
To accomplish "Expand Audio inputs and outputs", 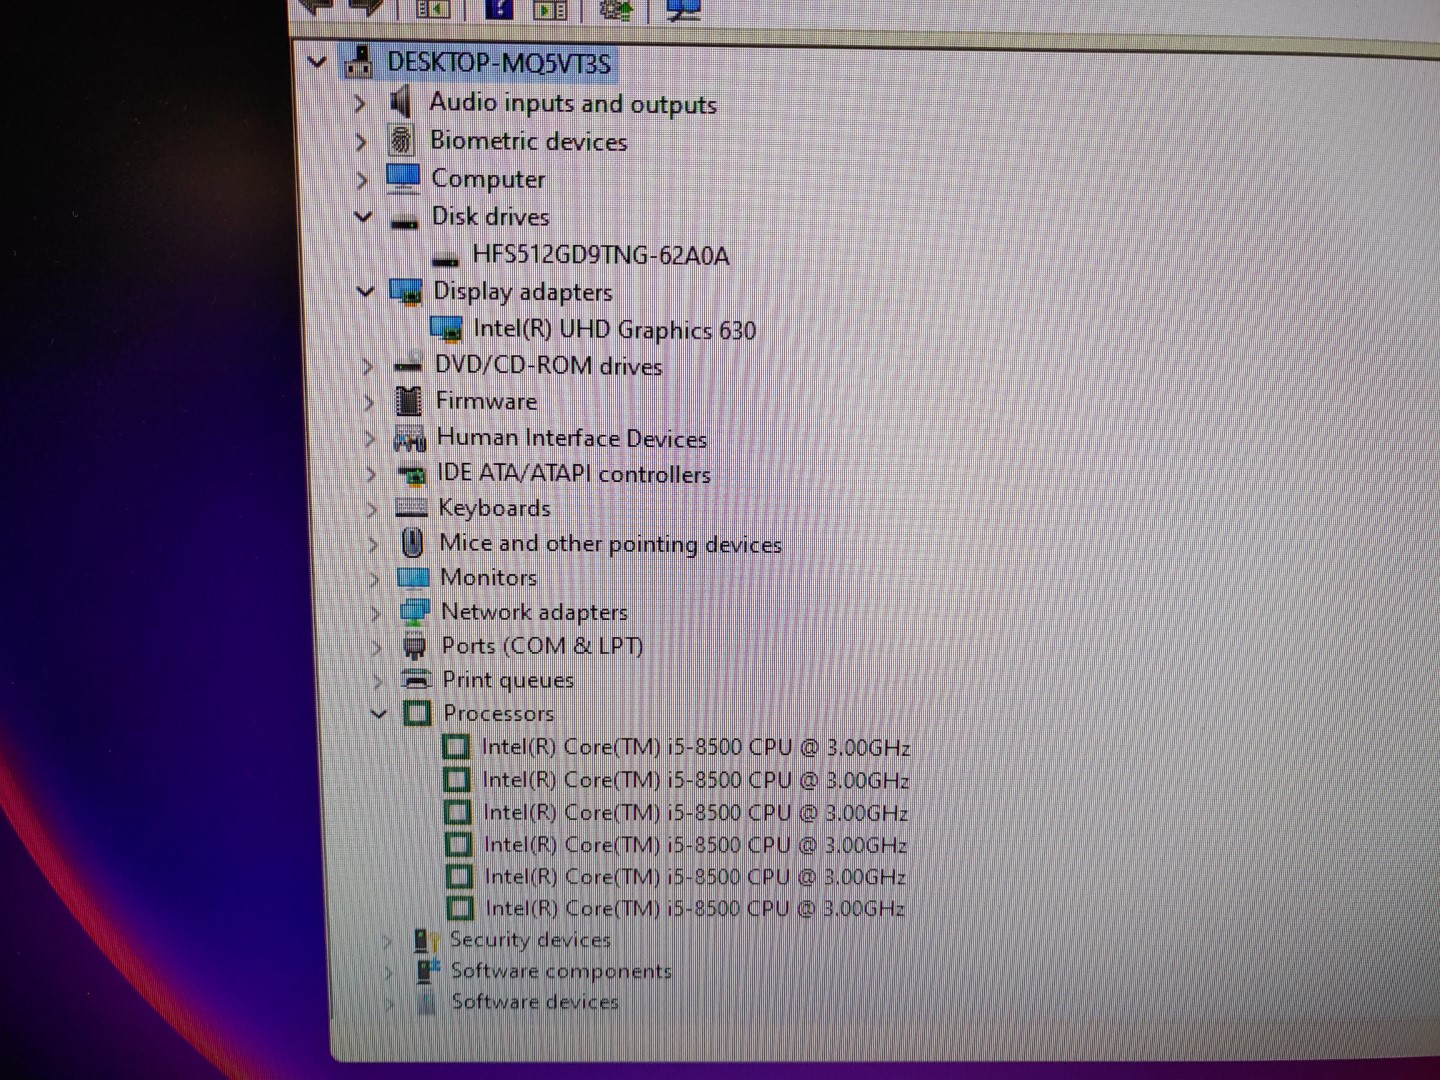I will 360,102.
